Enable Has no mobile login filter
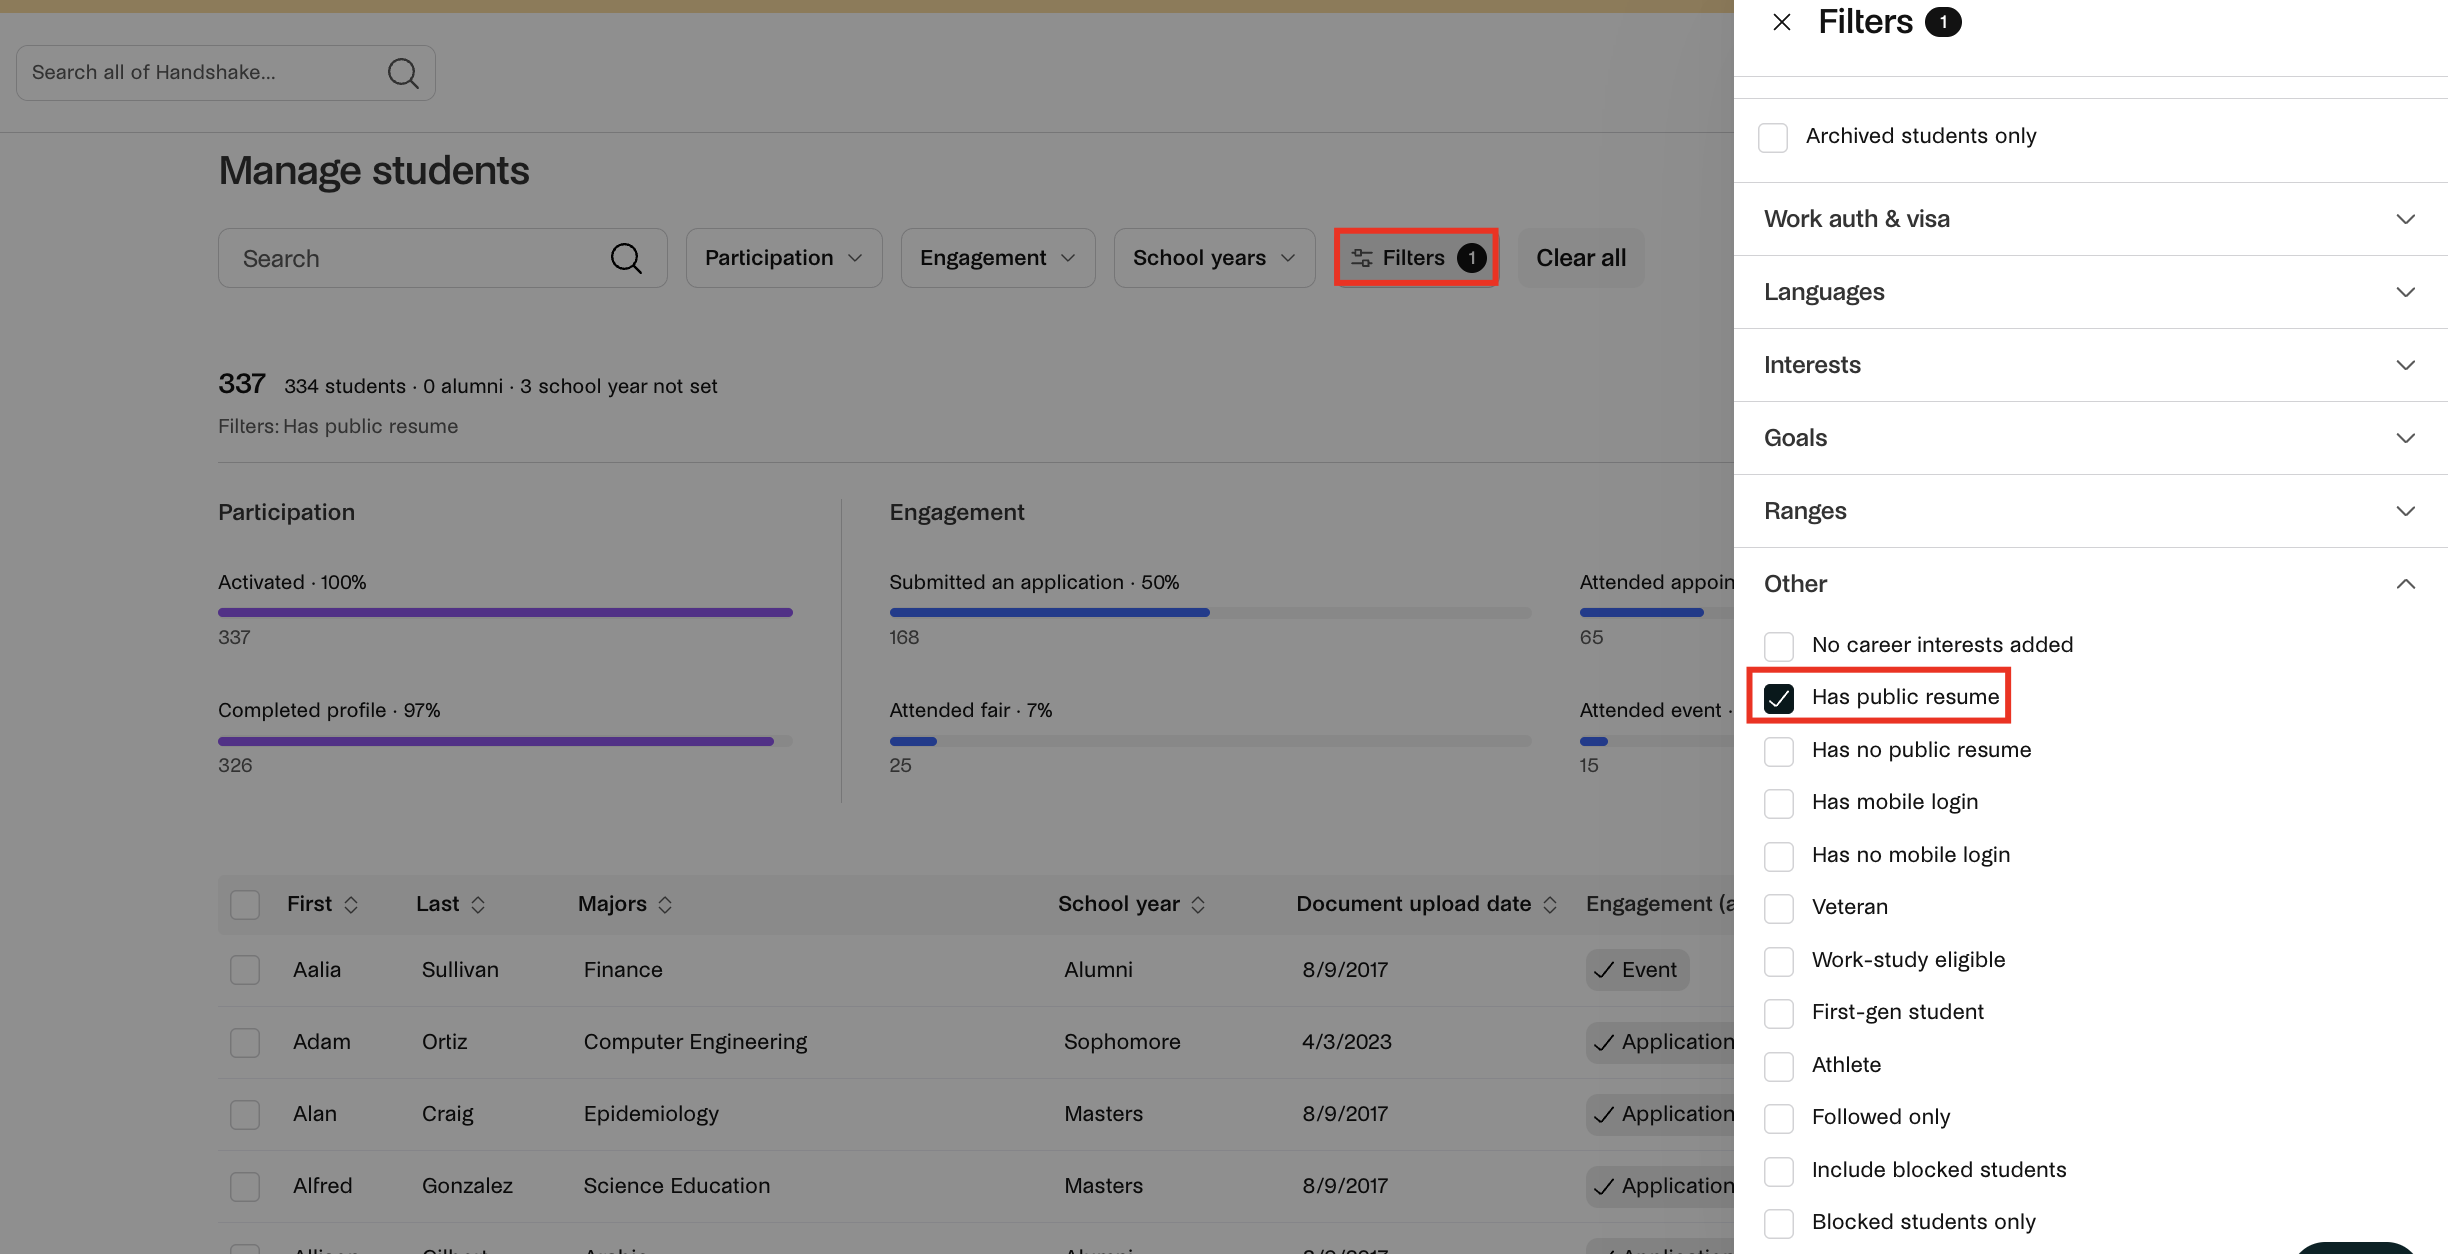Screen dimensions: 2448x1254 pyautogui.click(x=1779, y=856)
